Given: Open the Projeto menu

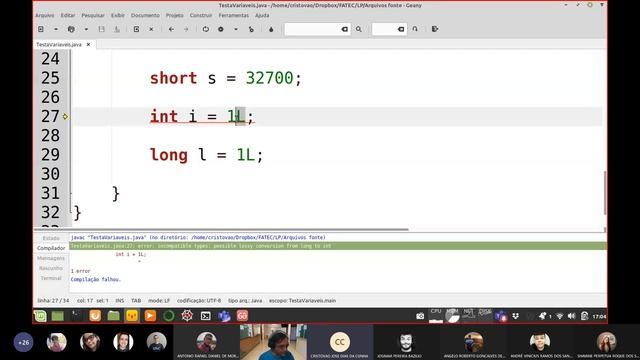Looking at the screenshot, I should [175, 16].
